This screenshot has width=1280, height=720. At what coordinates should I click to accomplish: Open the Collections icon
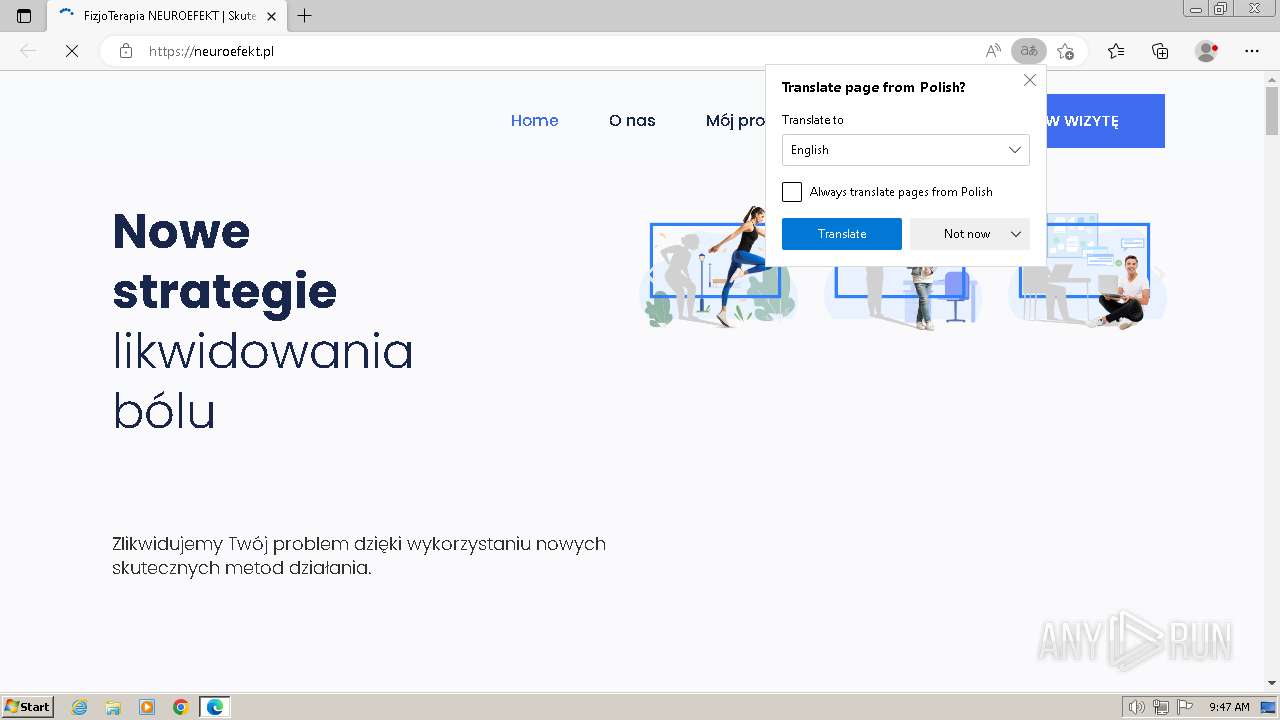pyautogui.click(x=1160, y=51)
